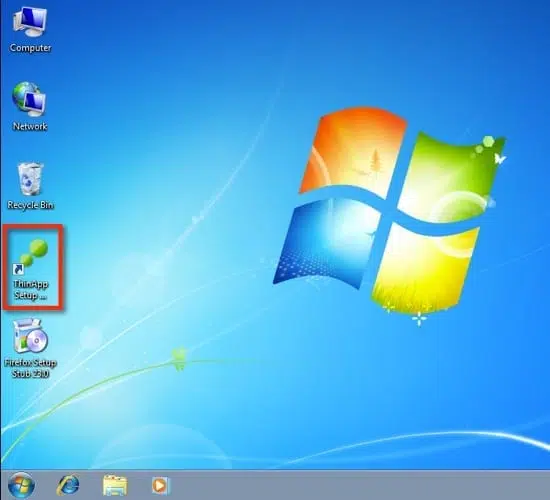Click the white butterfly on the Windows logo

(500, 159)
